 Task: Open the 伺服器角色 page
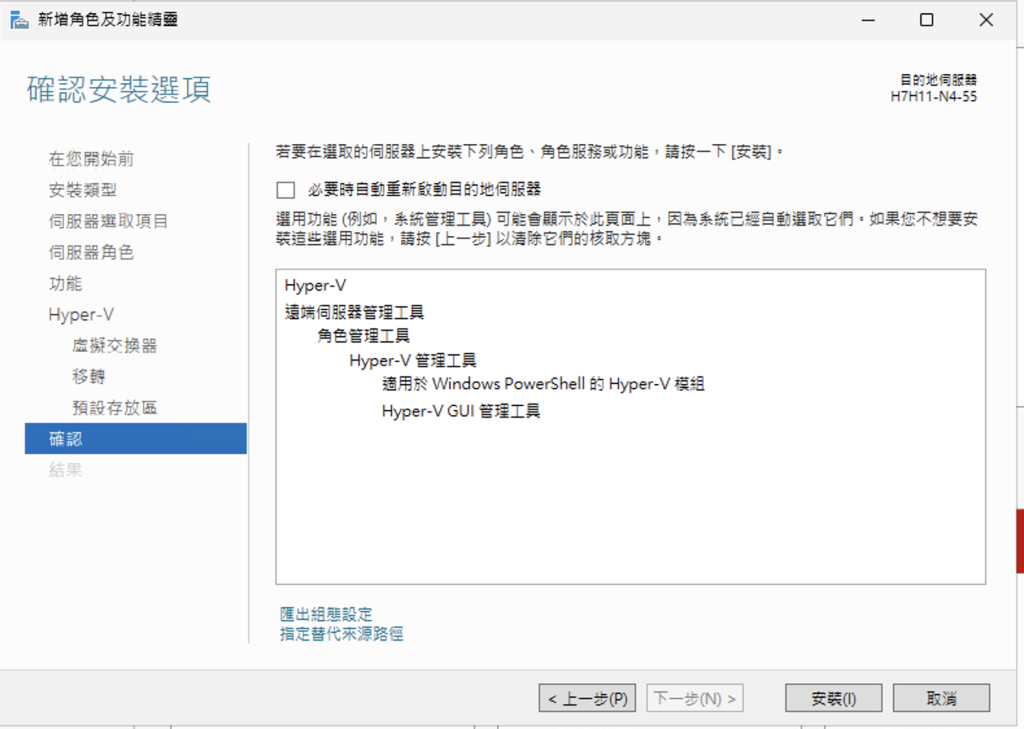(x=91, y=252)
